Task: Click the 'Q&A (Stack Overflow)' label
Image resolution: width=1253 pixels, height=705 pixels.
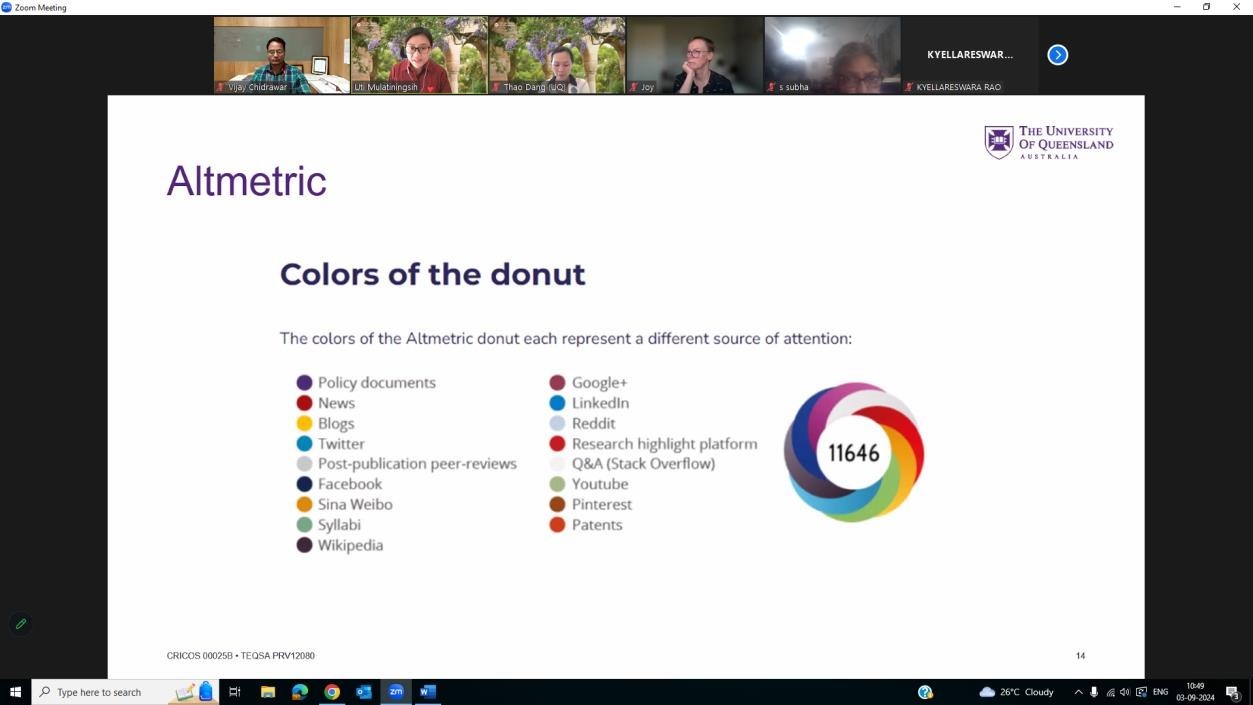Action: (643, 464)
